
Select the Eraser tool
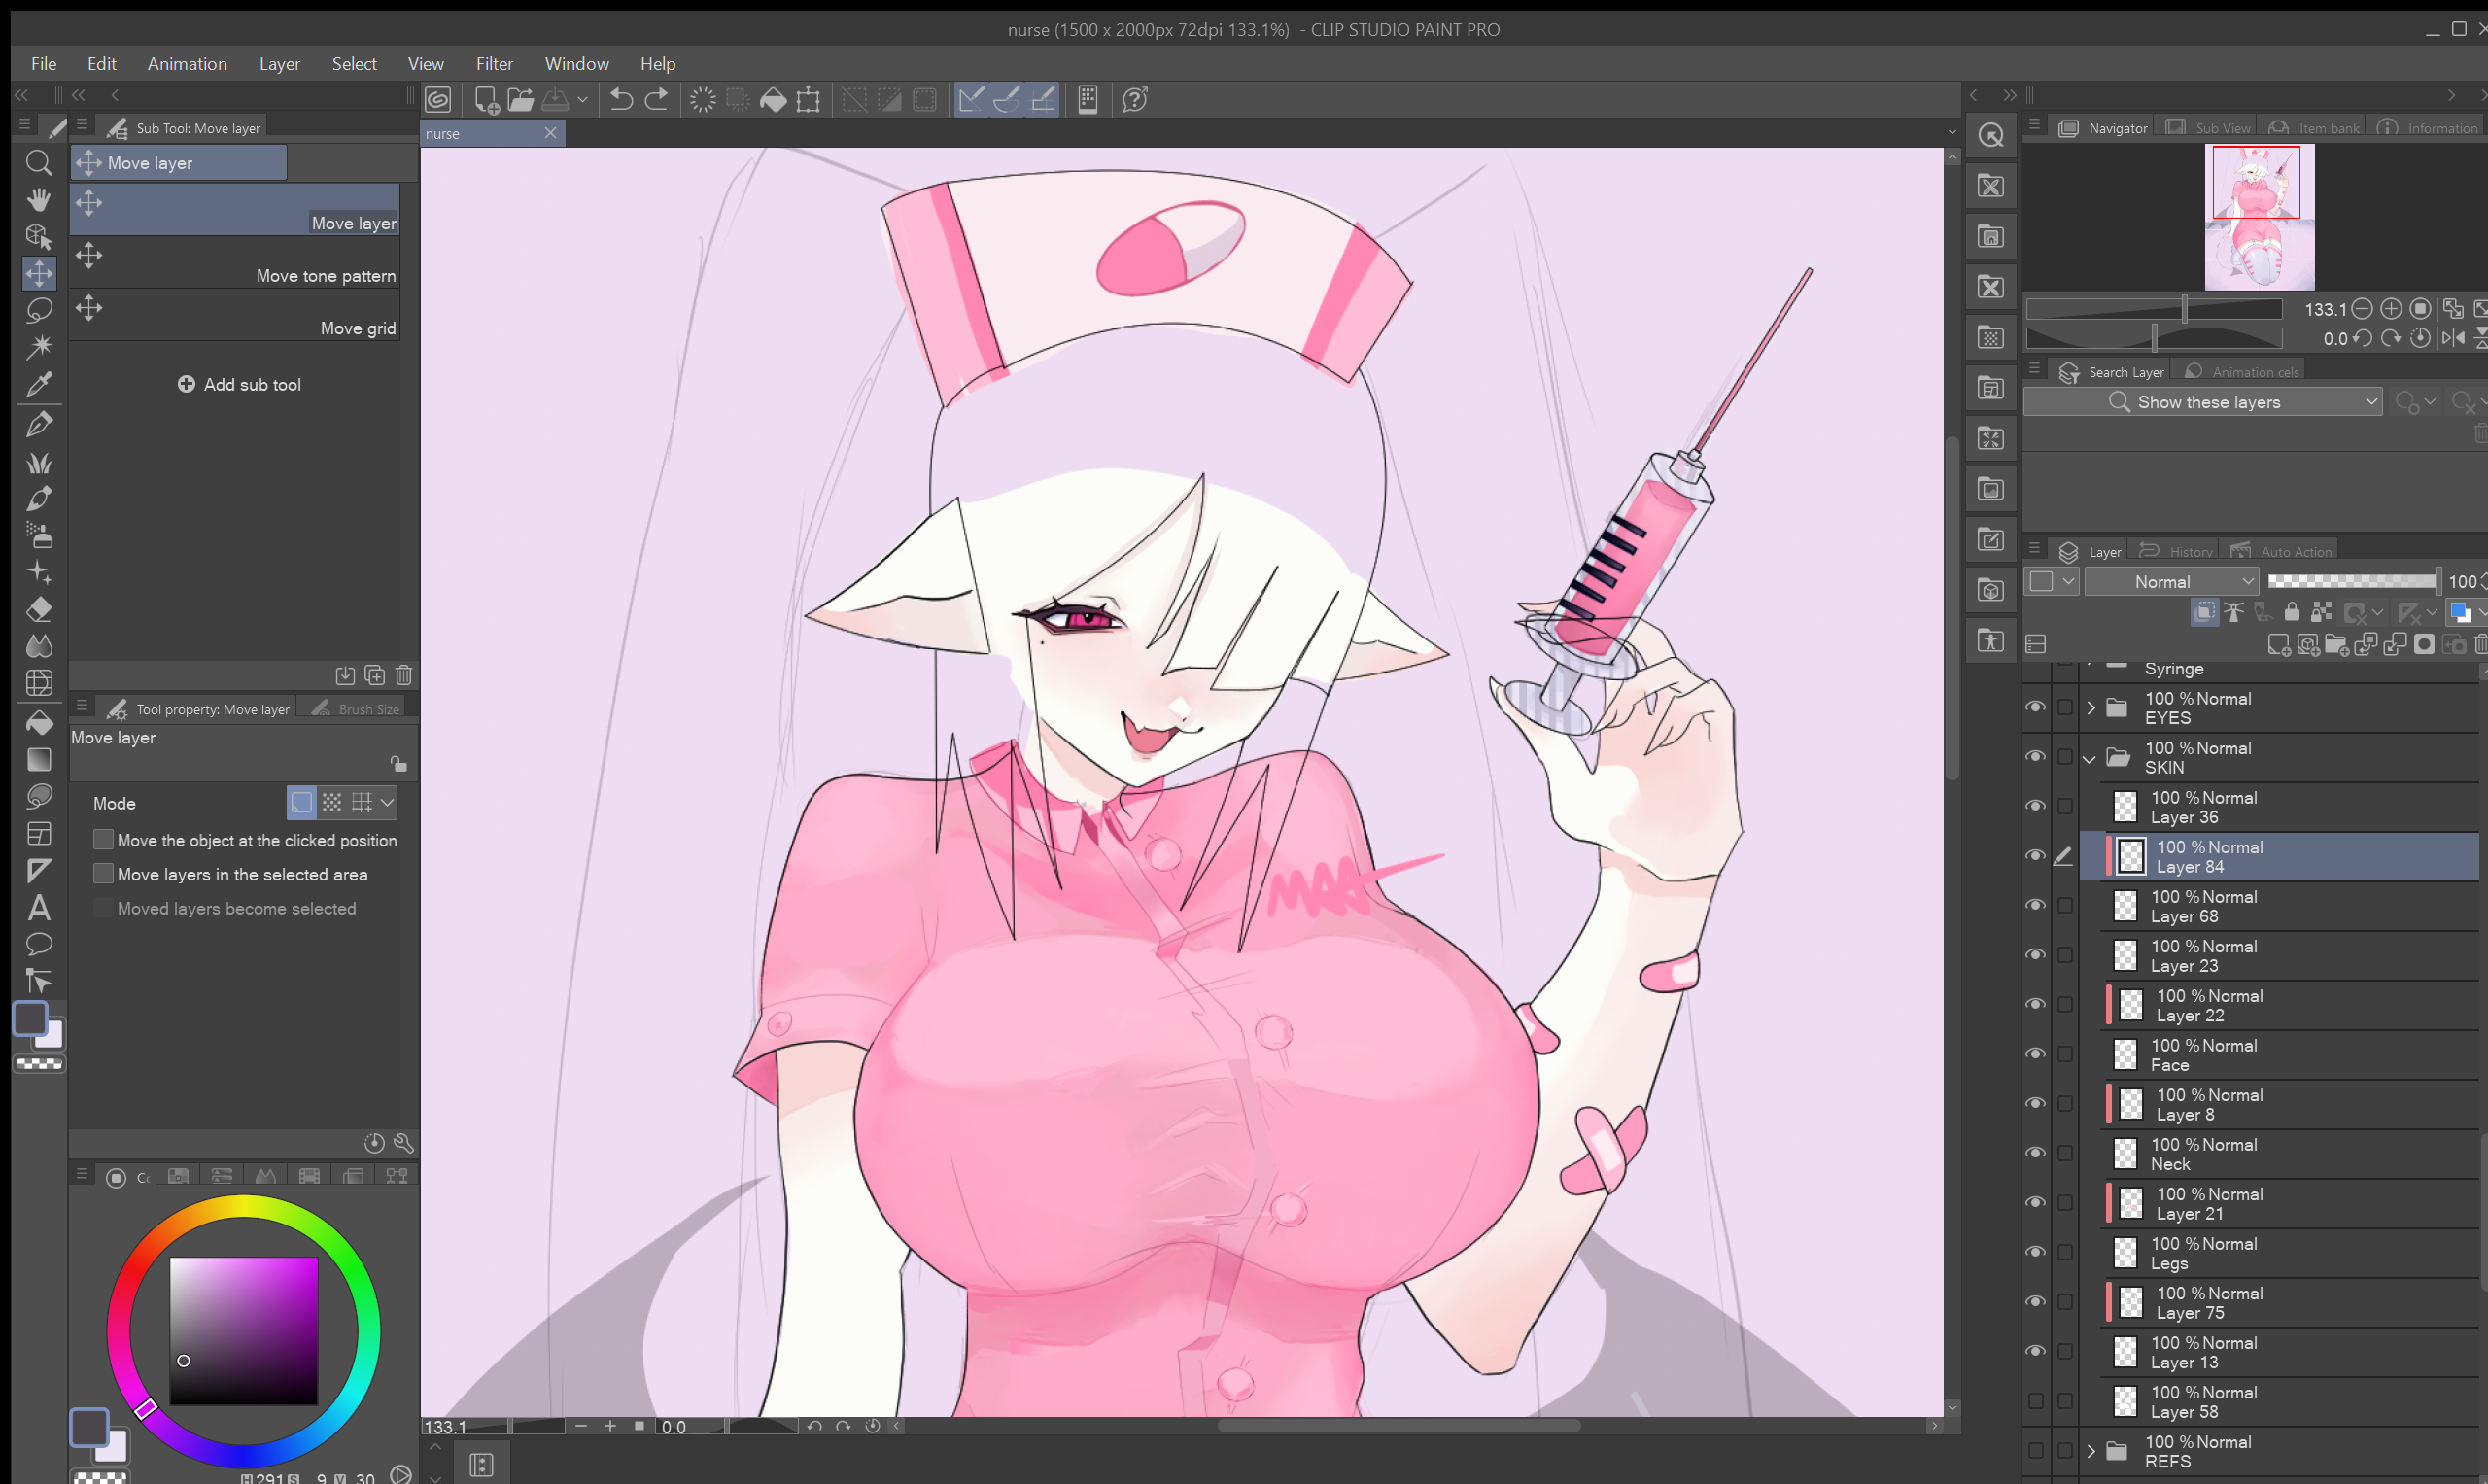click(x=38, y=609)
